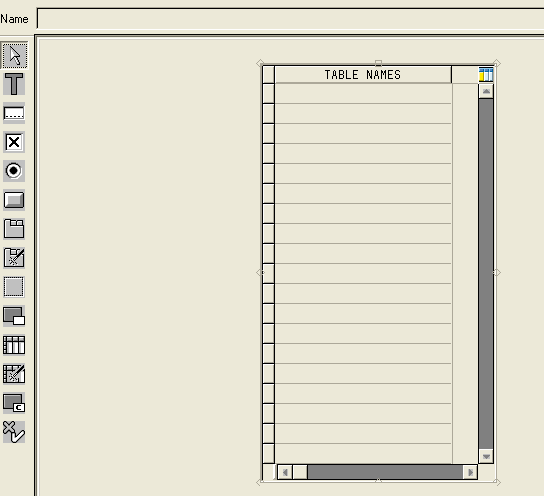Choose the input/output field tool

click(x=14, y=113)
